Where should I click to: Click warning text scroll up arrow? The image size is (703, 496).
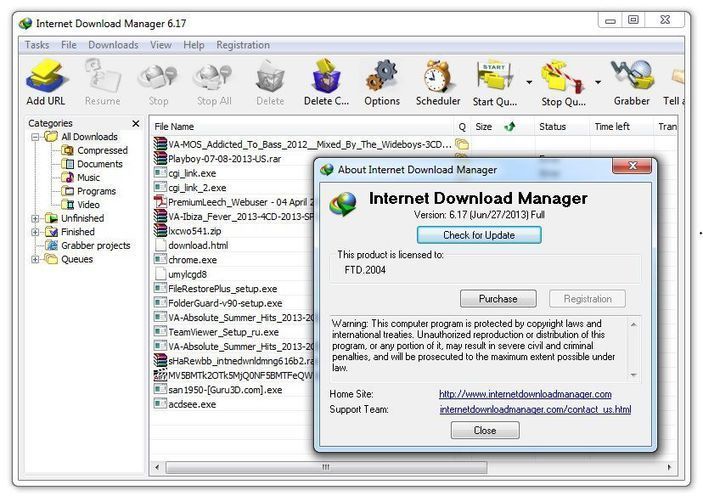634,324
